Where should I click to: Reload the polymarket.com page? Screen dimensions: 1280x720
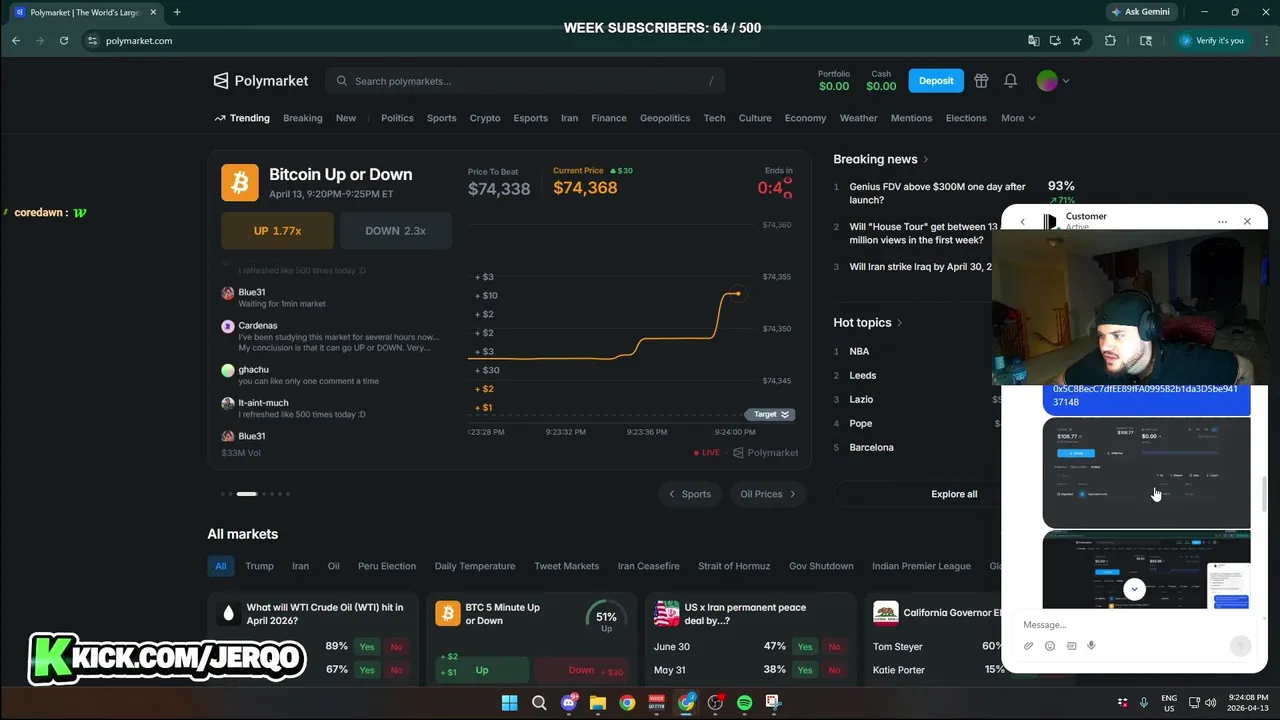click(x=64, y=41)
